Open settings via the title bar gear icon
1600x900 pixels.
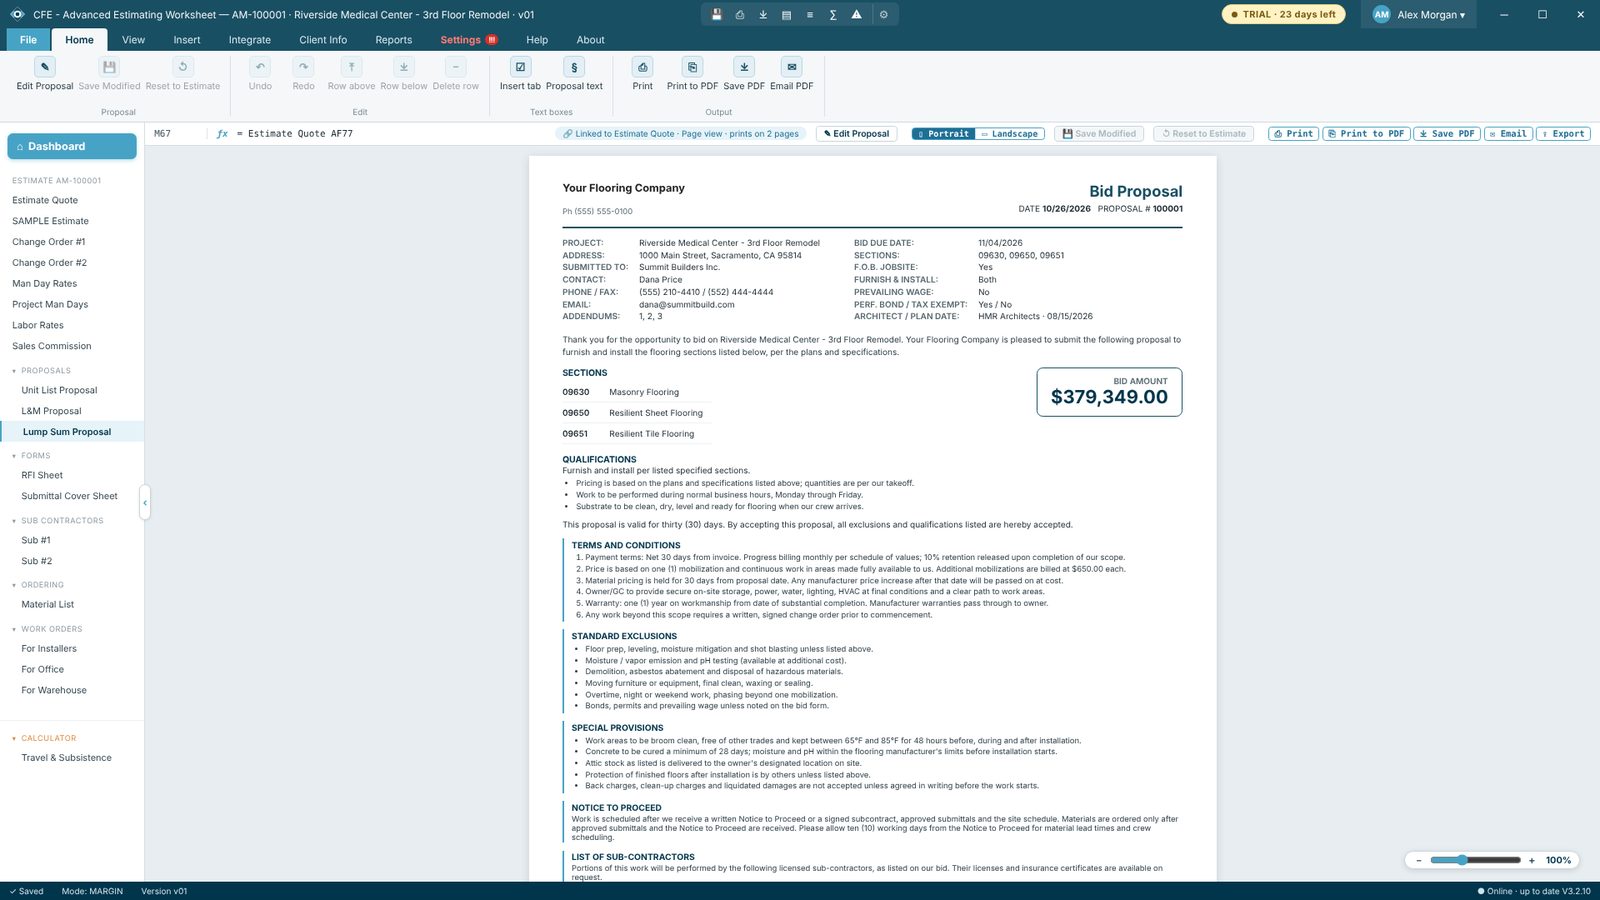coord(884,15)
